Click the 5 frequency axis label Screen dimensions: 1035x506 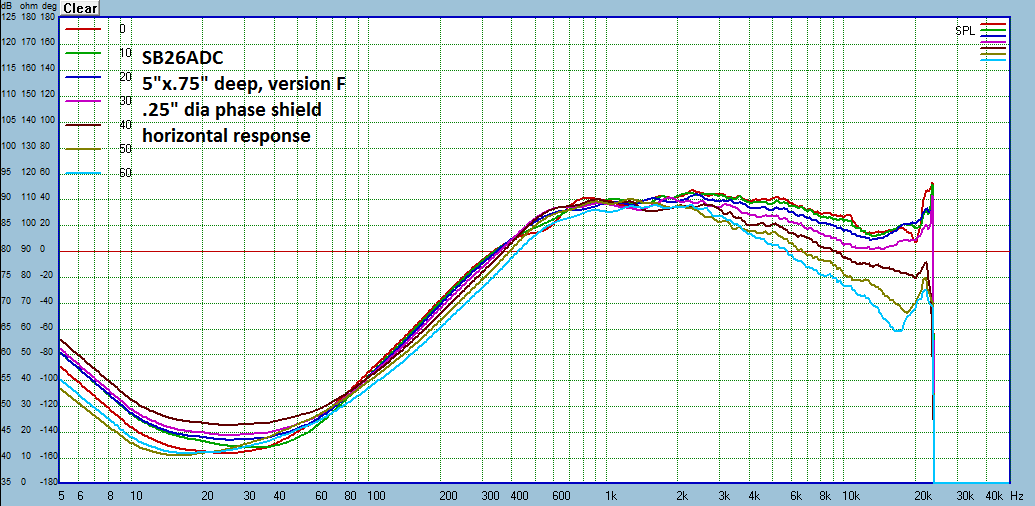pos(61,495)
